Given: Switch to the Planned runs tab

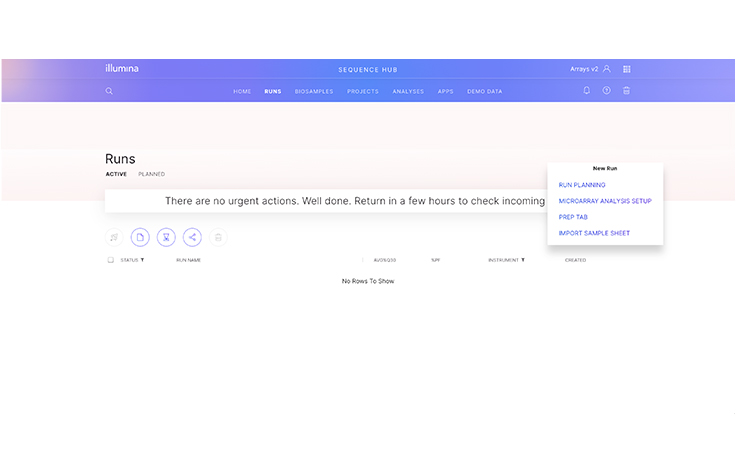Looking at the screenshot, I should pos(151,174).
